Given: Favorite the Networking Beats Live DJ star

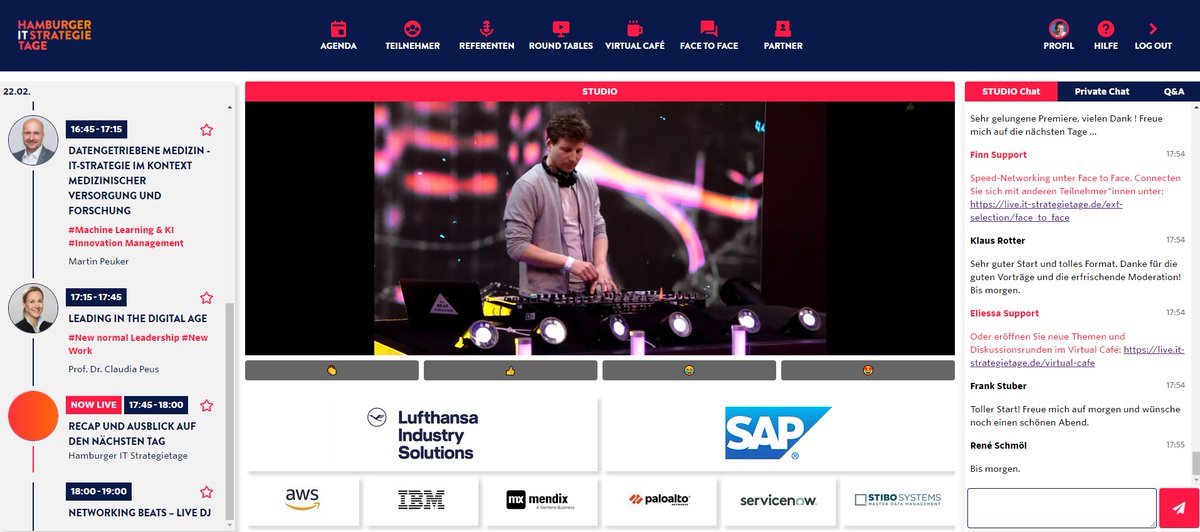Looking at the screenshot, I should pyautogui.click(x=206, y=492).
